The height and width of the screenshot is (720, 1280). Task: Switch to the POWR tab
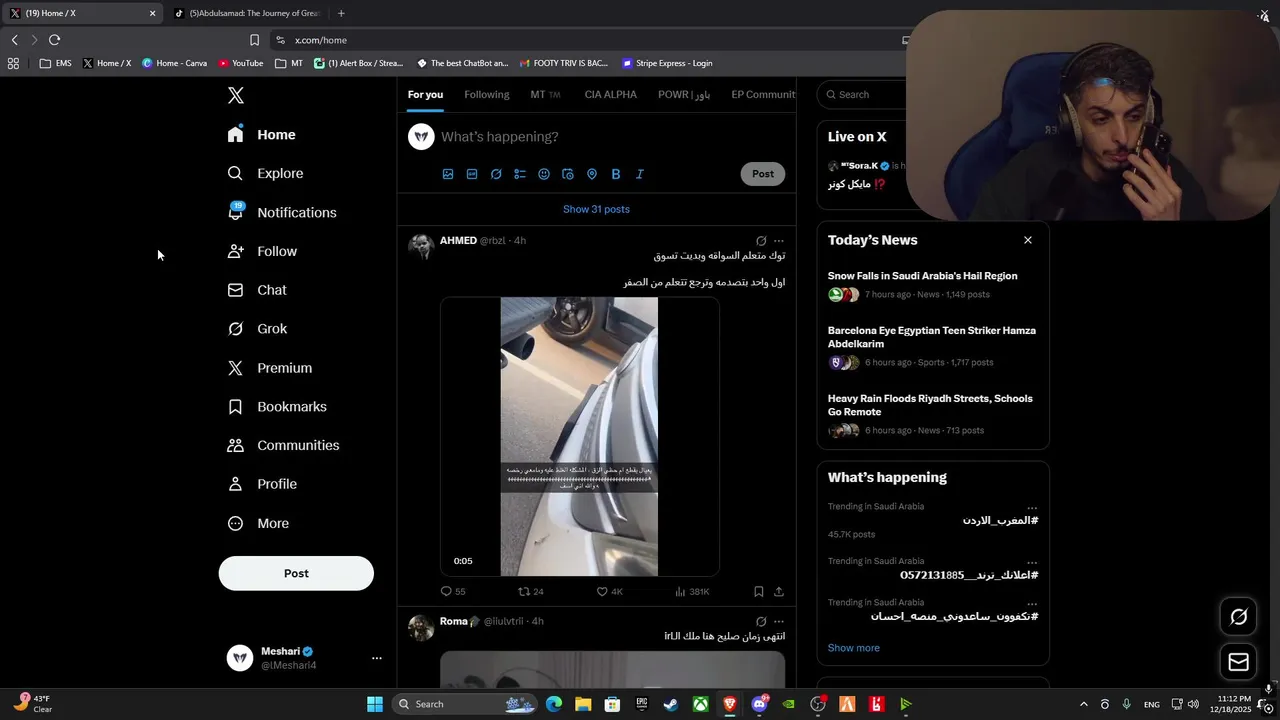coord(684,95)
